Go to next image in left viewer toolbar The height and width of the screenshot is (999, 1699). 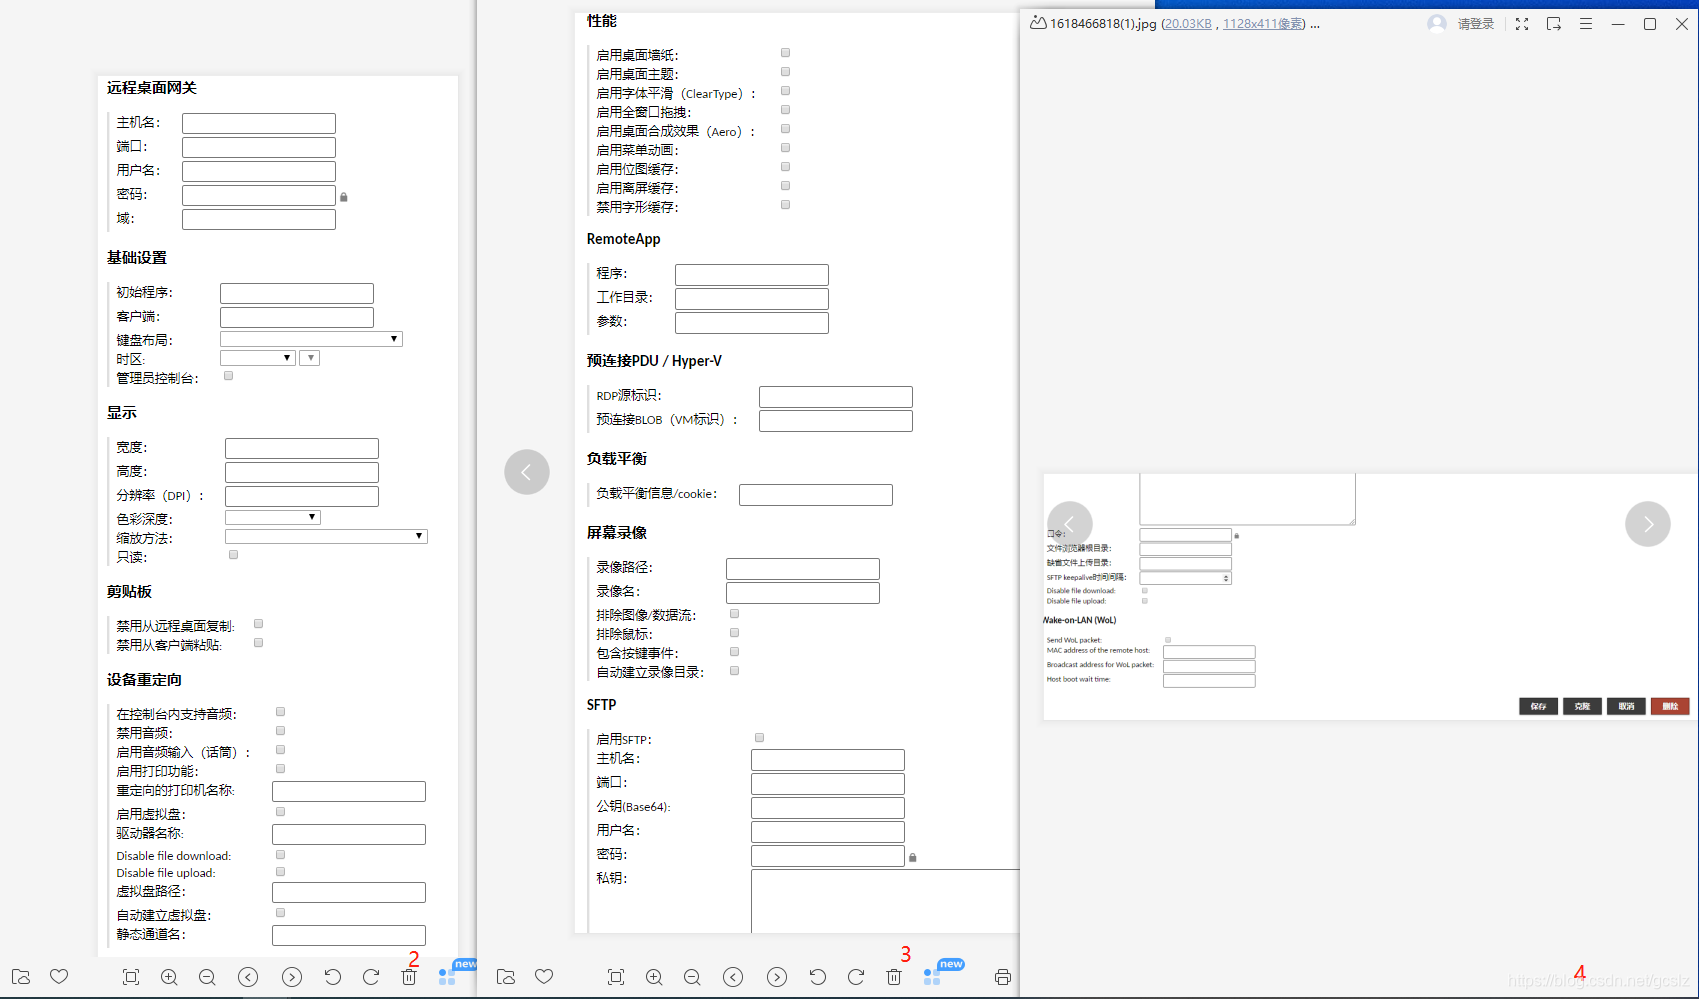292,977
